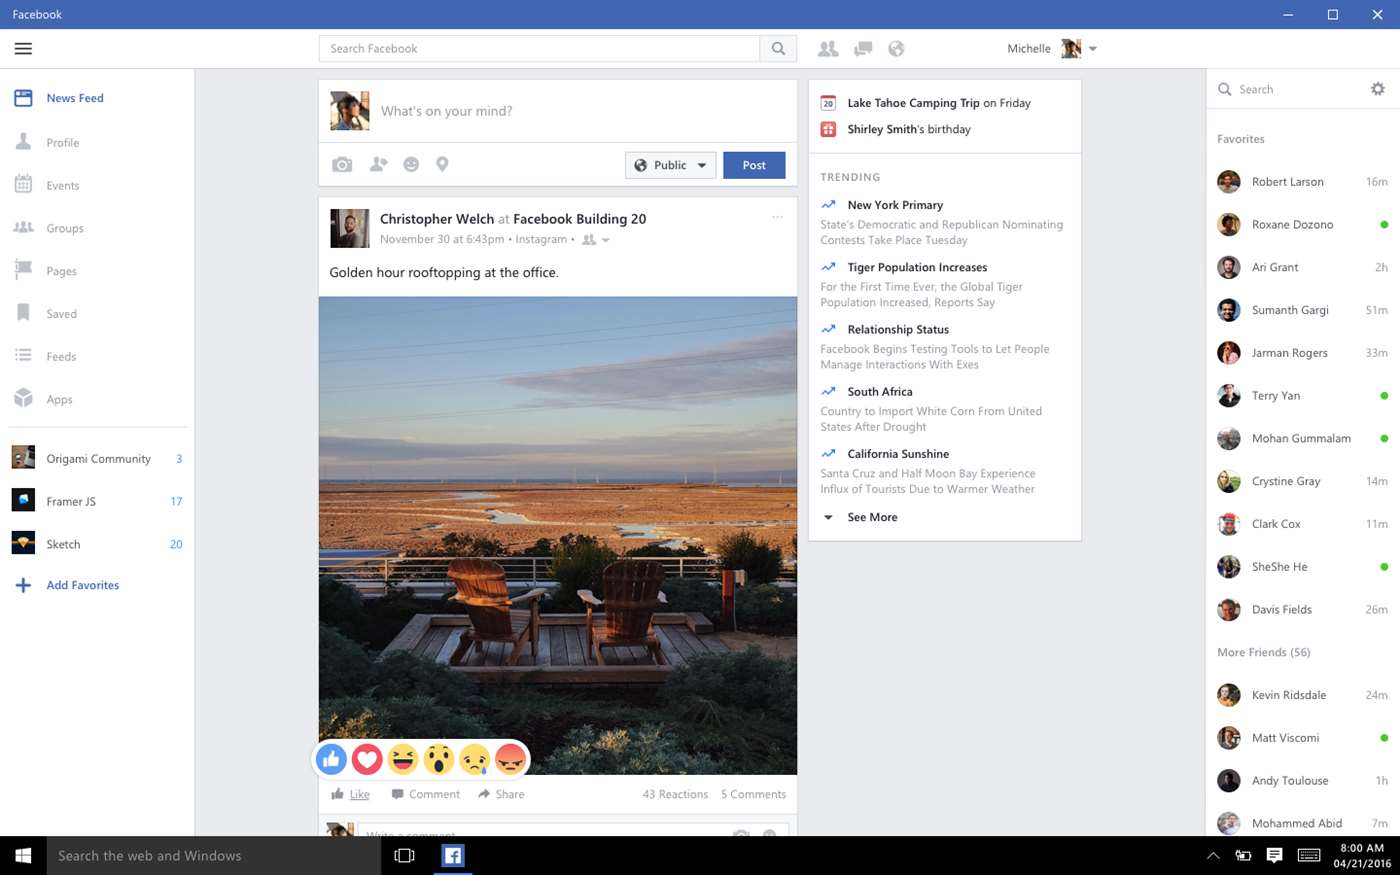This screenshot has width=1400, height=875.
Task: Open Task View icon on taskbar
Action: tap(404, 856)
